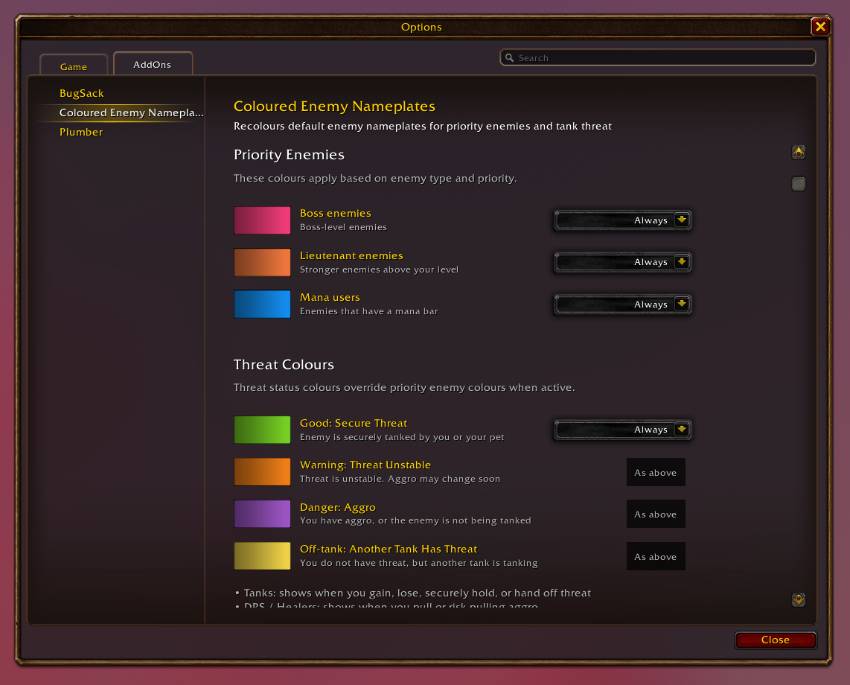Viewport: 850px width, 685px height.
Task: Switch to the Game tab
Action: [73, 66]
